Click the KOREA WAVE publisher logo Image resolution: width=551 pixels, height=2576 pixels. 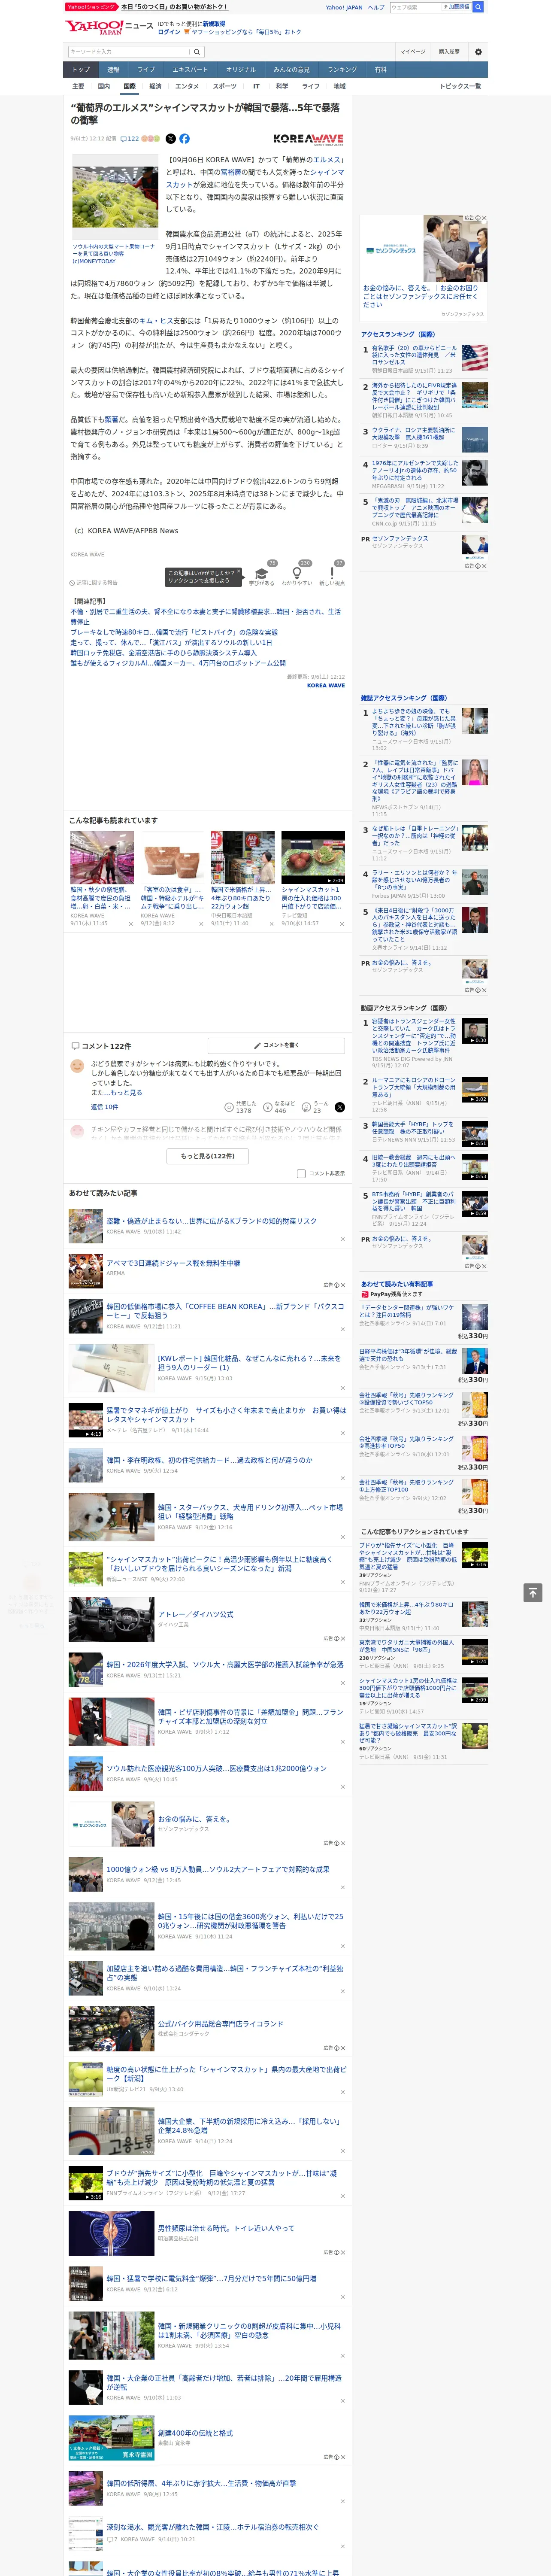(x=308, y=139)
